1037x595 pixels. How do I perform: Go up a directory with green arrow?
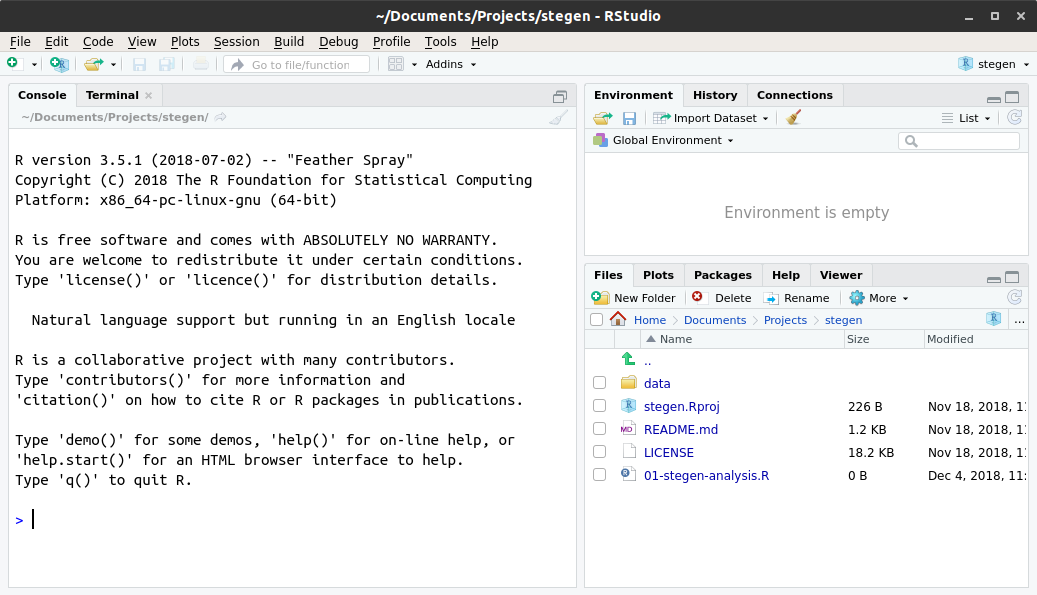coord(628,360)
